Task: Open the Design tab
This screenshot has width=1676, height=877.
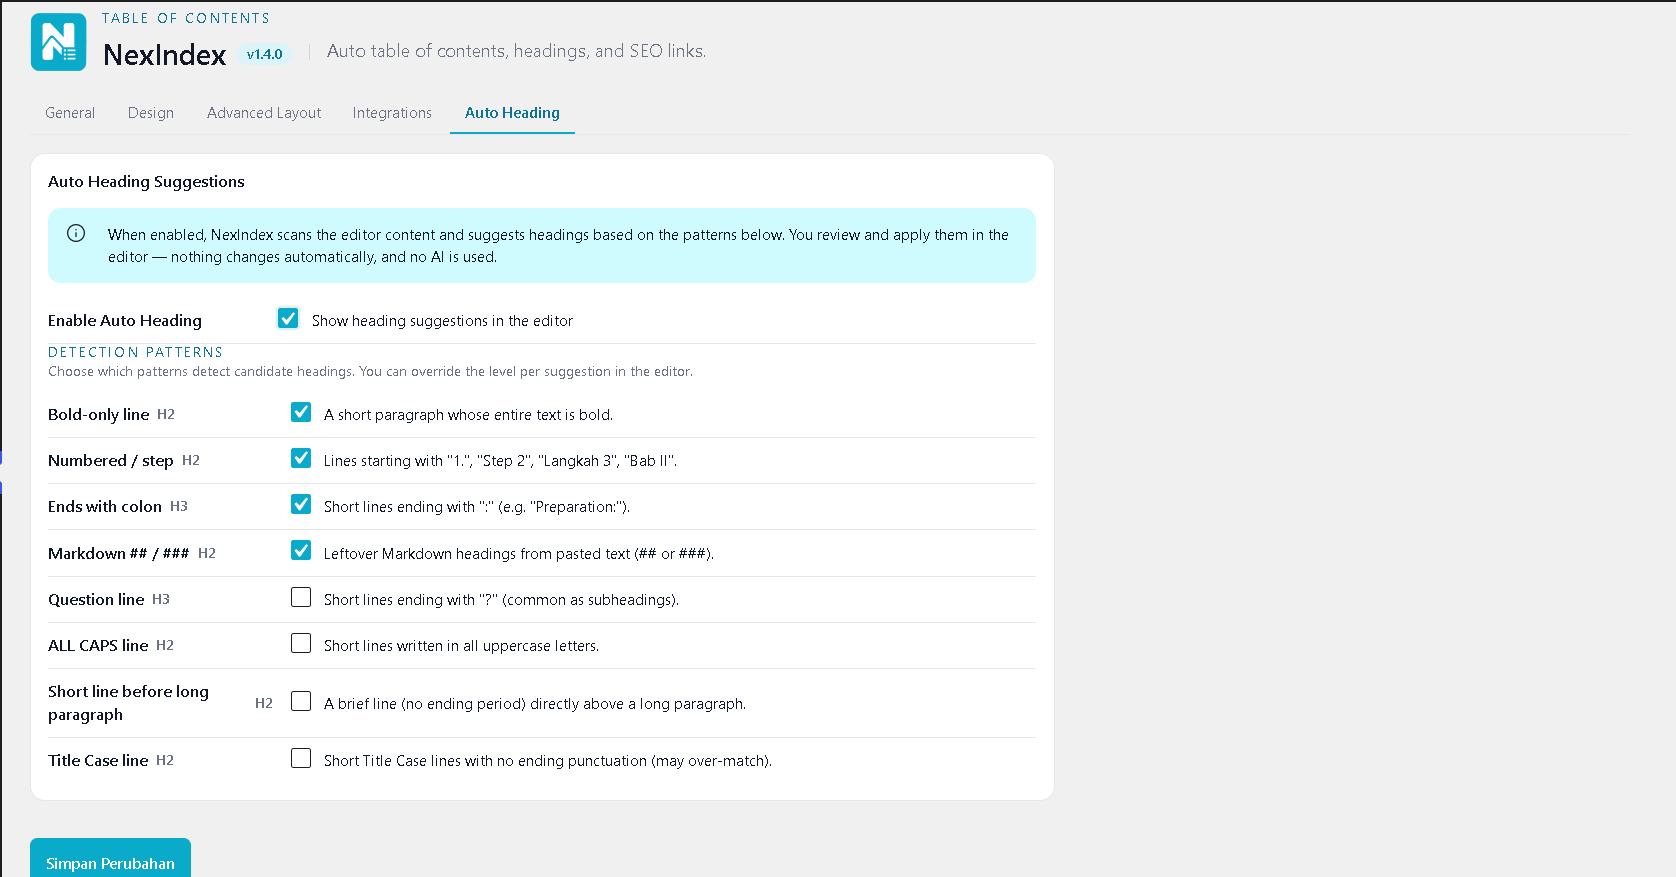Action: [151, 113]
